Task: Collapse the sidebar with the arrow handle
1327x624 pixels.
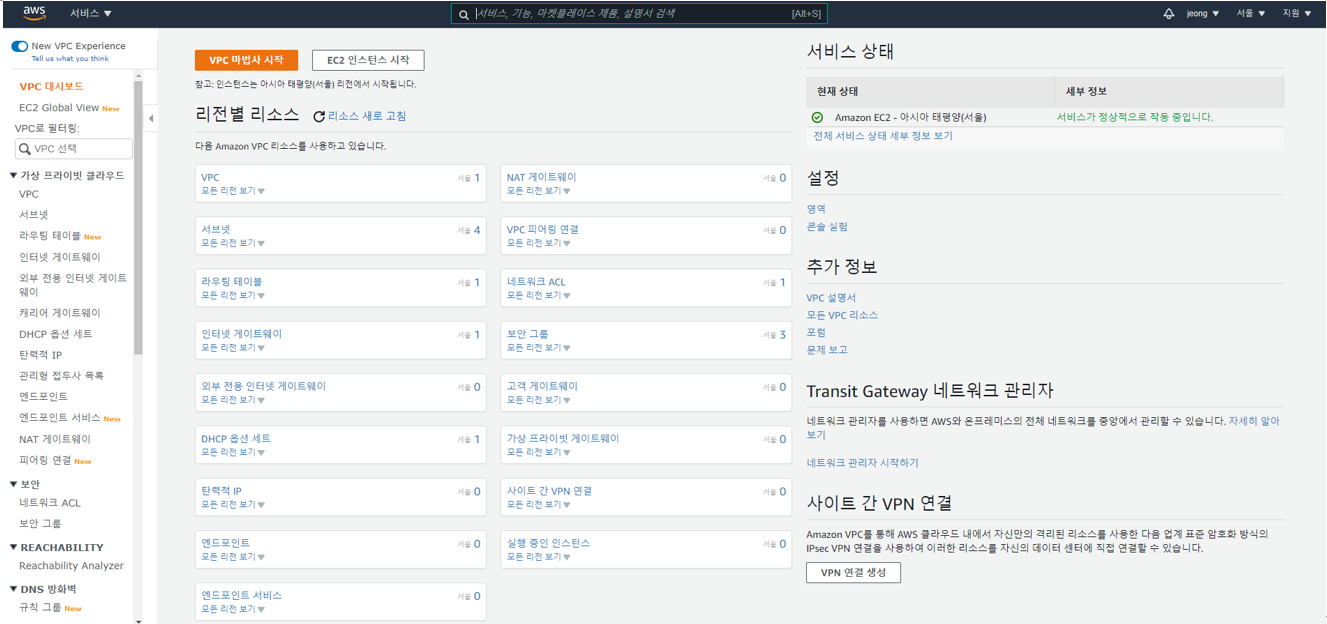Action: point(151,118)
